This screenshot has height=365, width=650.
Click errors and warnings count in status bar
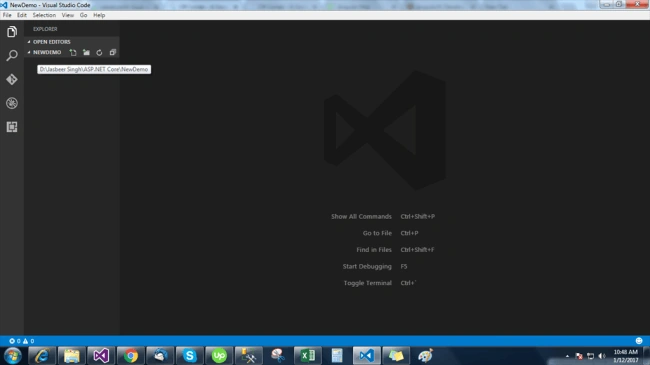(22, 341)
